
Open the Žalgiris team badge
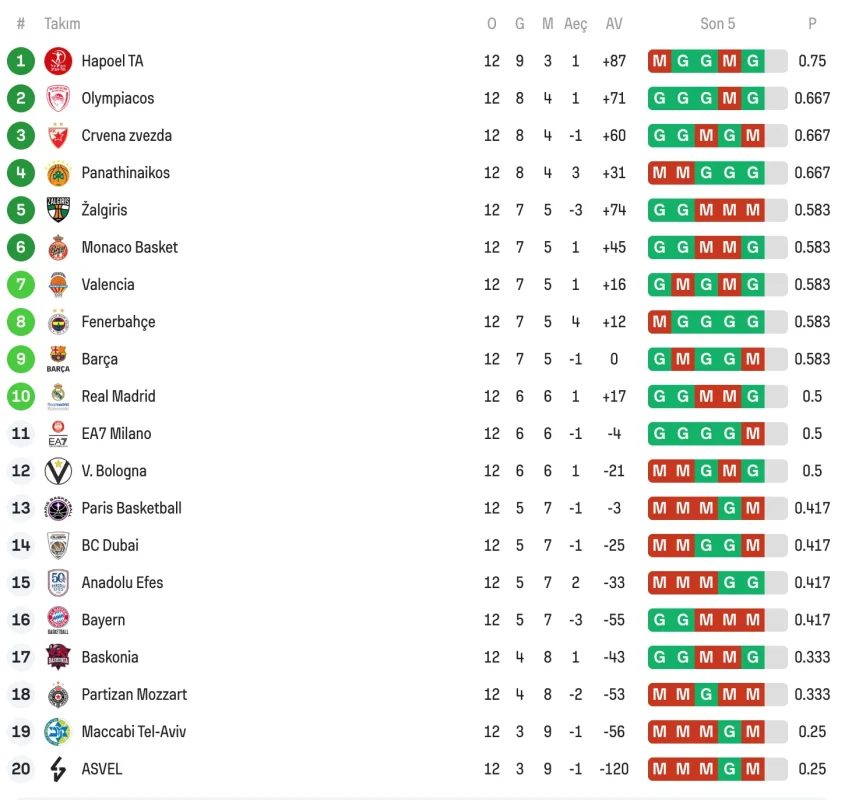[x=58, y=210]
